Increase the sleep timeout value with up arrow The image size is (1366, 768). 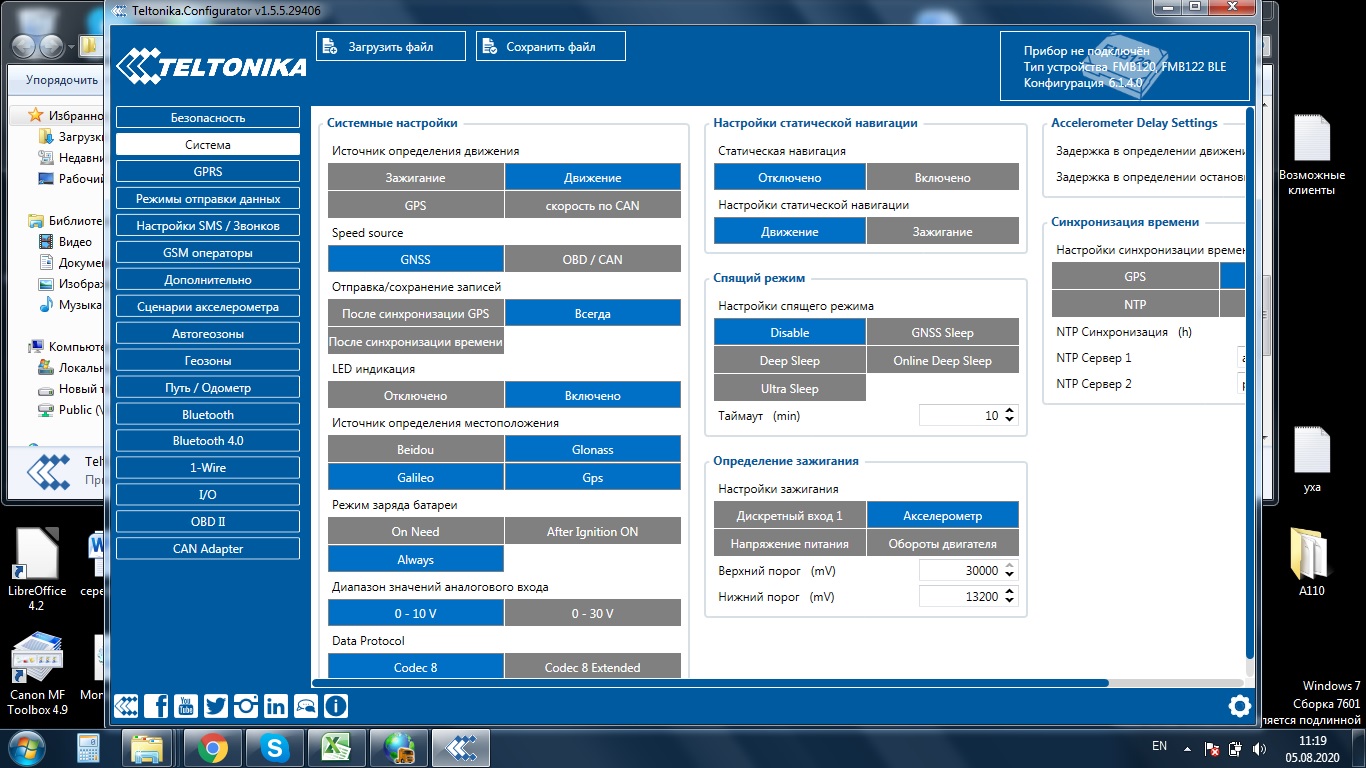coord(1010,411)
